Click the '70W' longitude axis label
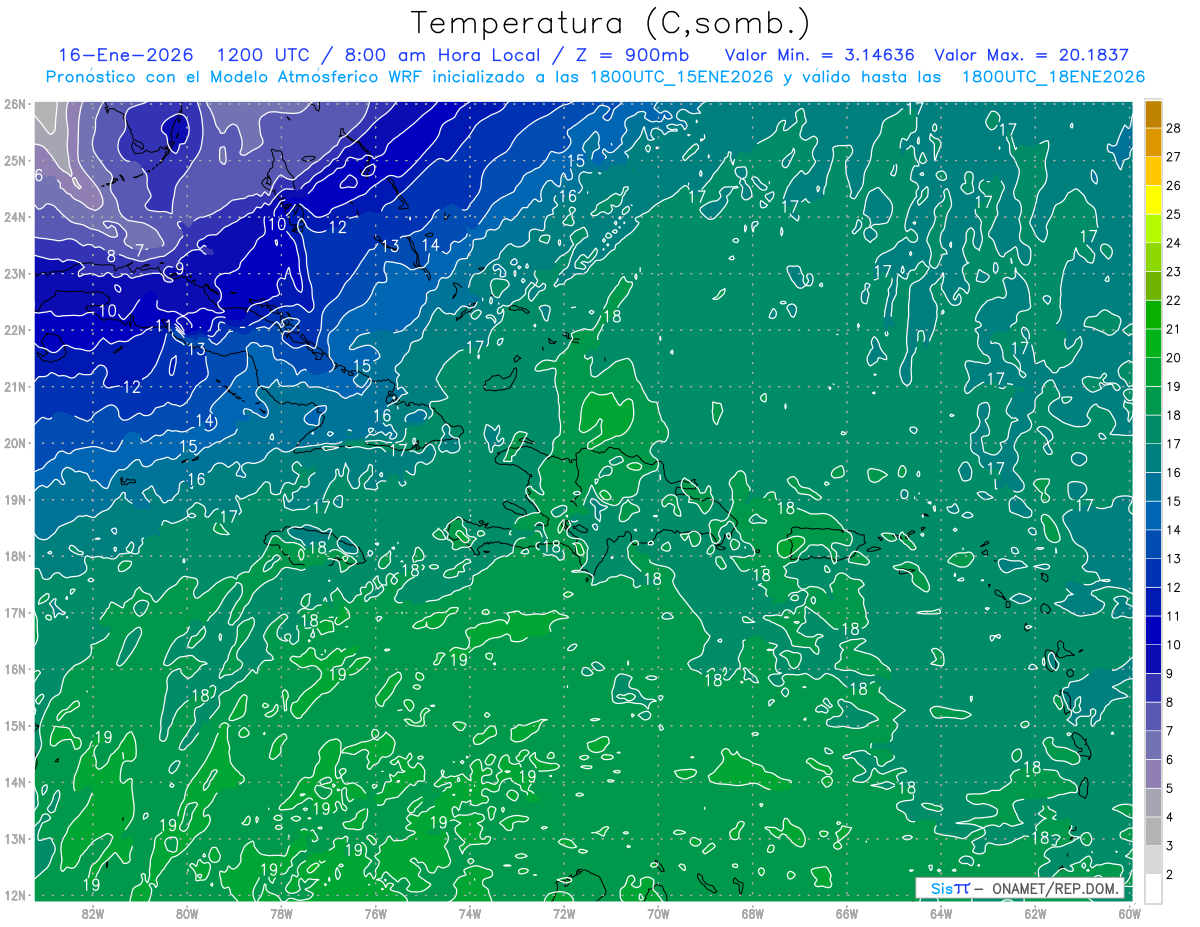 (658, 913)
